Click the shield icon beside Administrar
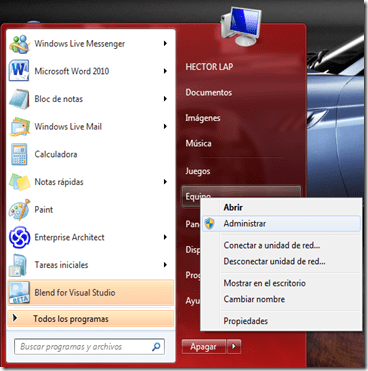 tap(209, 223)
